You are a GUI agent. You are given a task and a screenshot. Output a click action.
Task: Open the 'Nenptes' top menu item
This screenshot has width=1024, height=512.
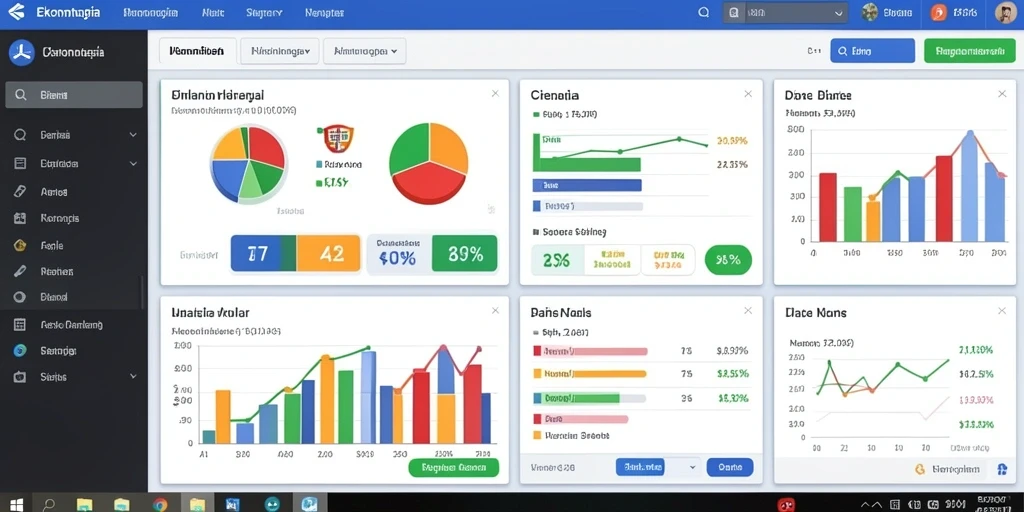click(x=325, y=12)
